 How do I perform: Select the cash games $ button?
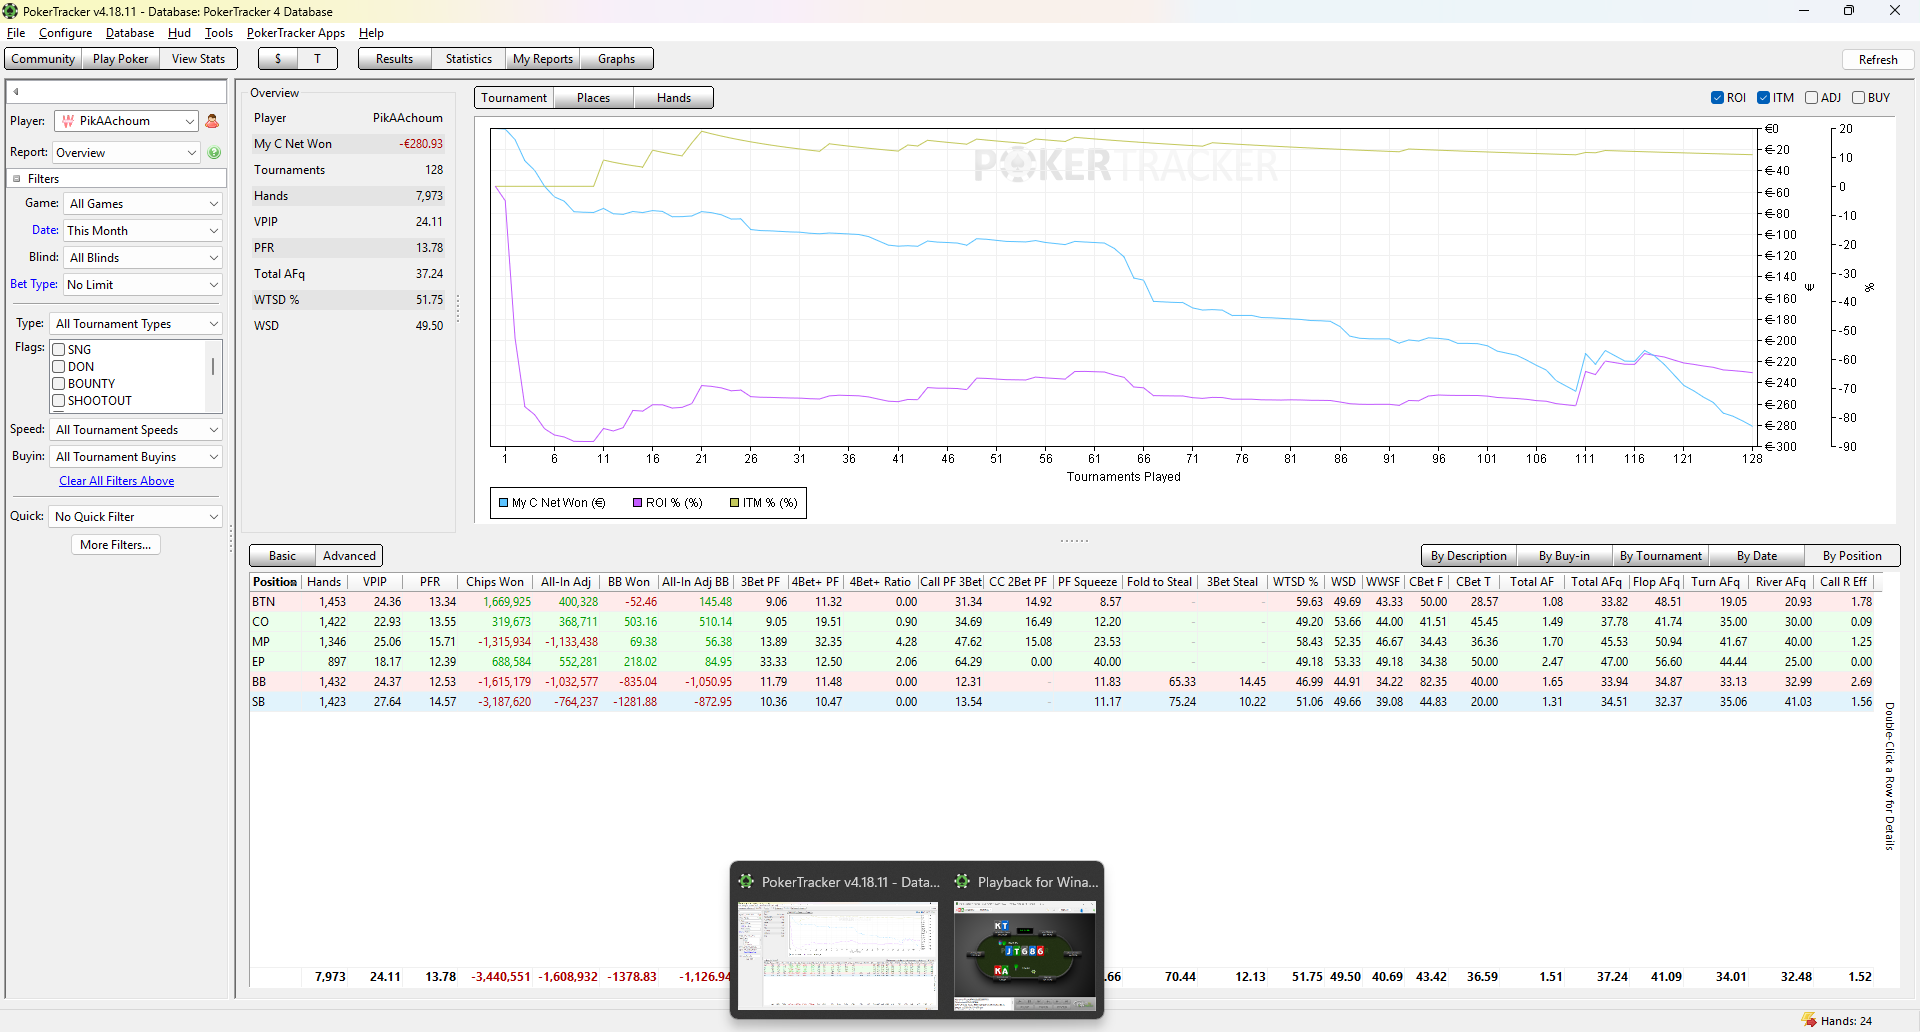278,59
